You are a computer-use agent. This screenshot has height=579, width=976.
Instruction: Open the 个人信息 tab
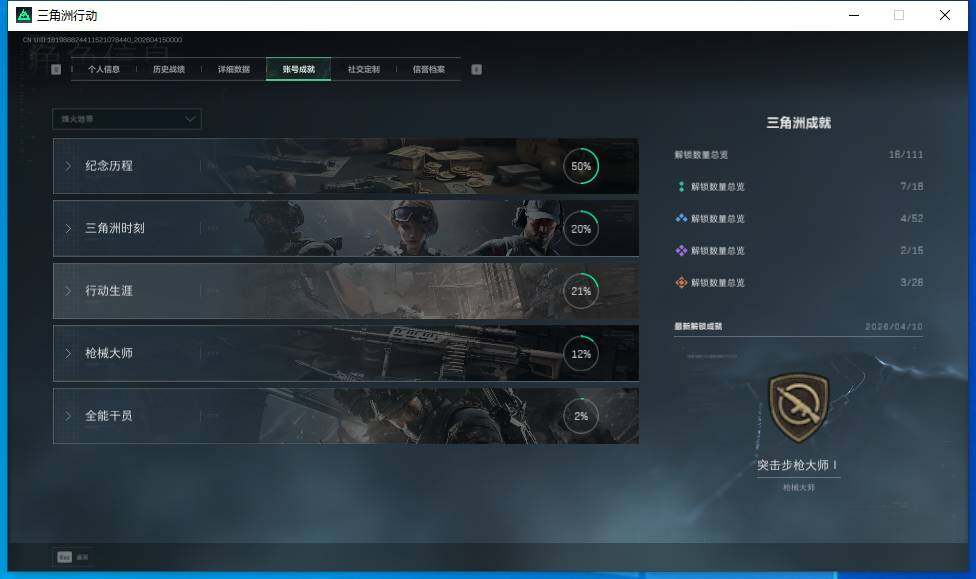tap(103, 69)
